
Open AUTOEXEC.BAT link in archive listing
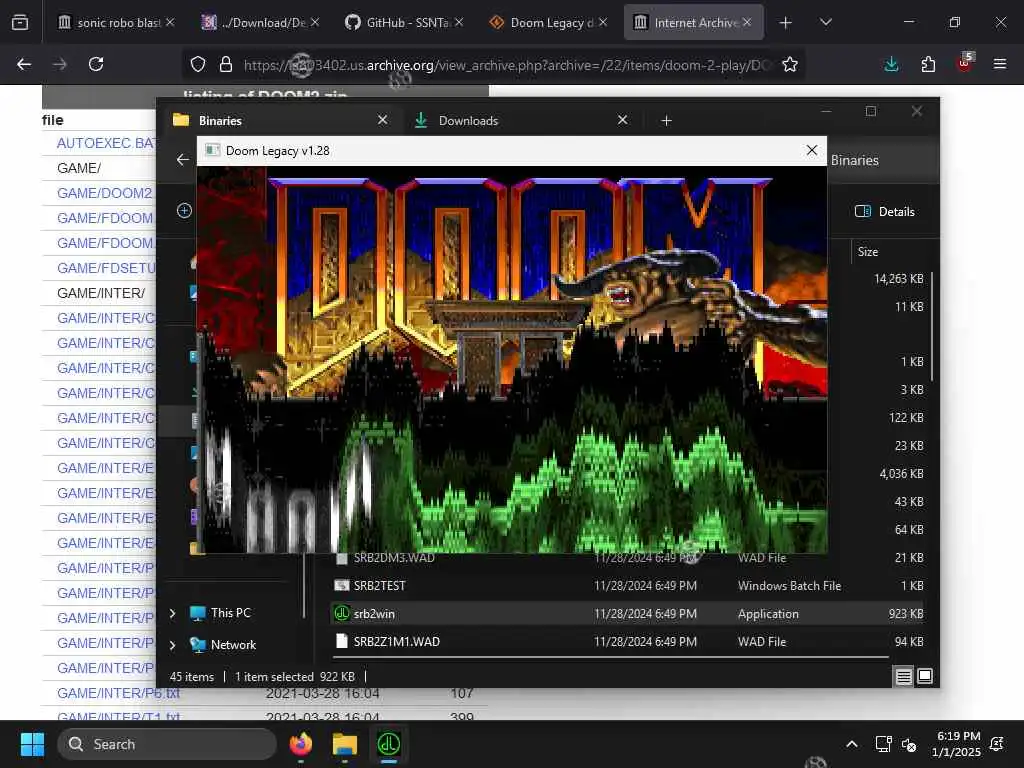click(106, 143)
